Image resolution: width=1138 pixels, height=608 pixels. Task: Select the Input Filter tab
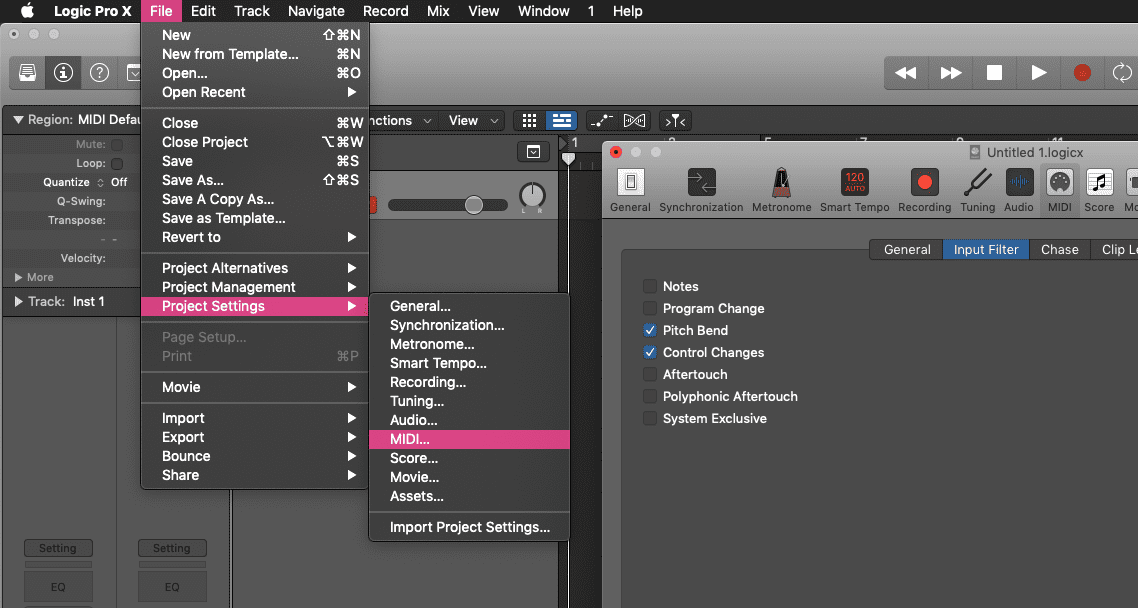point(986,250)
